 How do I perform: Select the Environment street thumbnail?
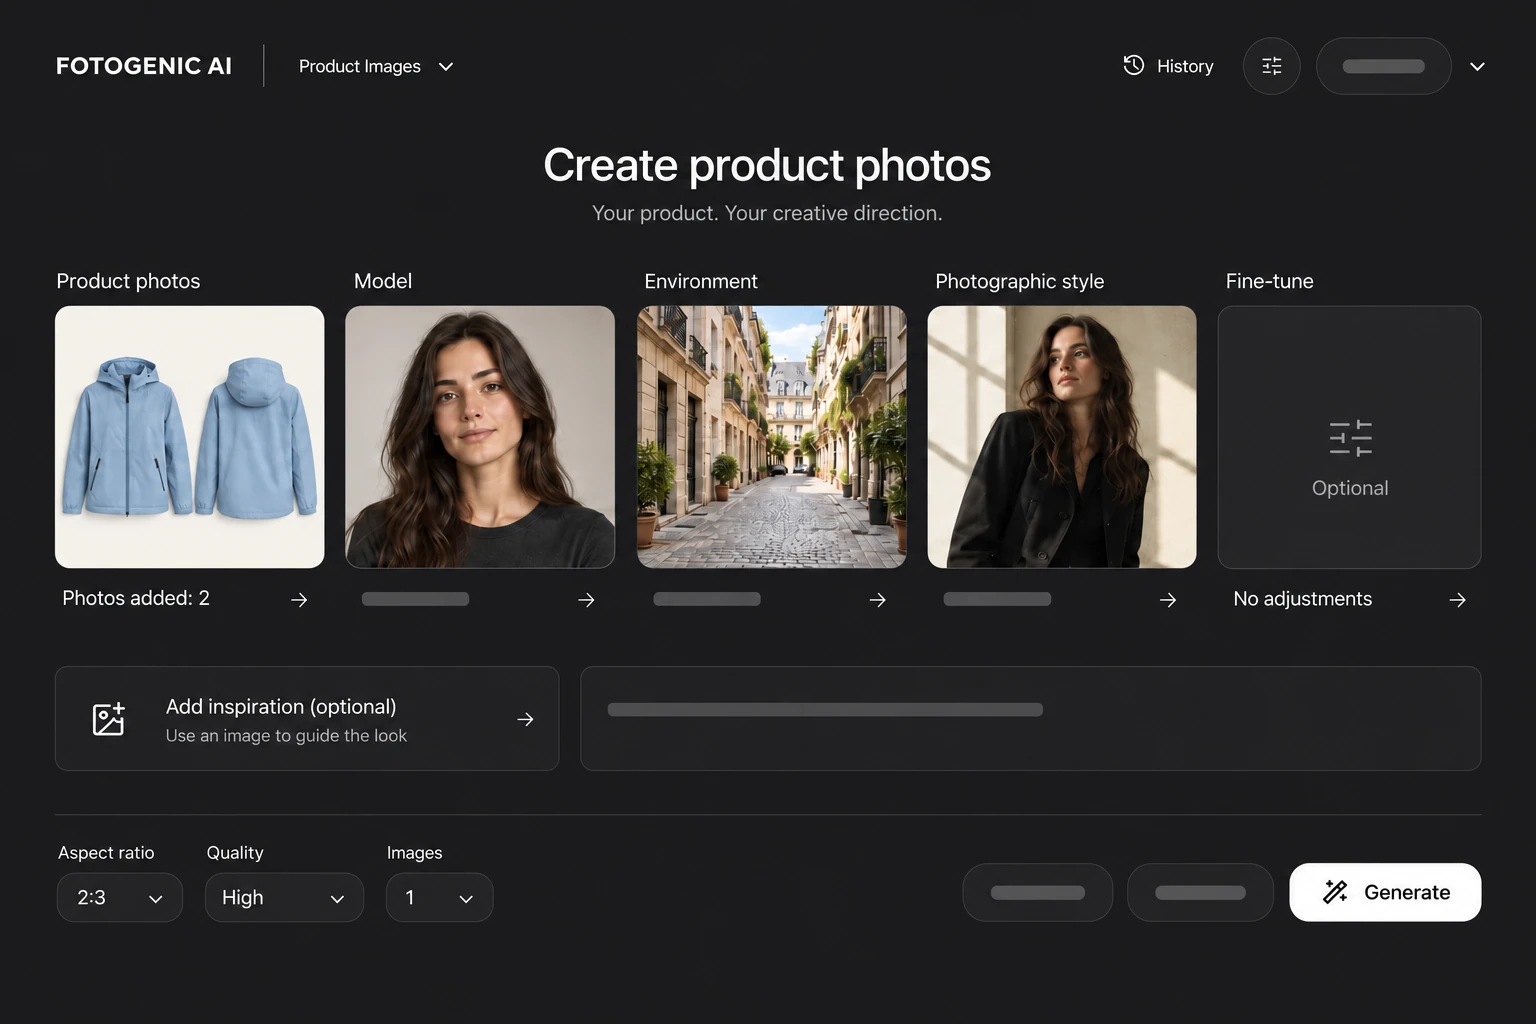click(772, 437)
